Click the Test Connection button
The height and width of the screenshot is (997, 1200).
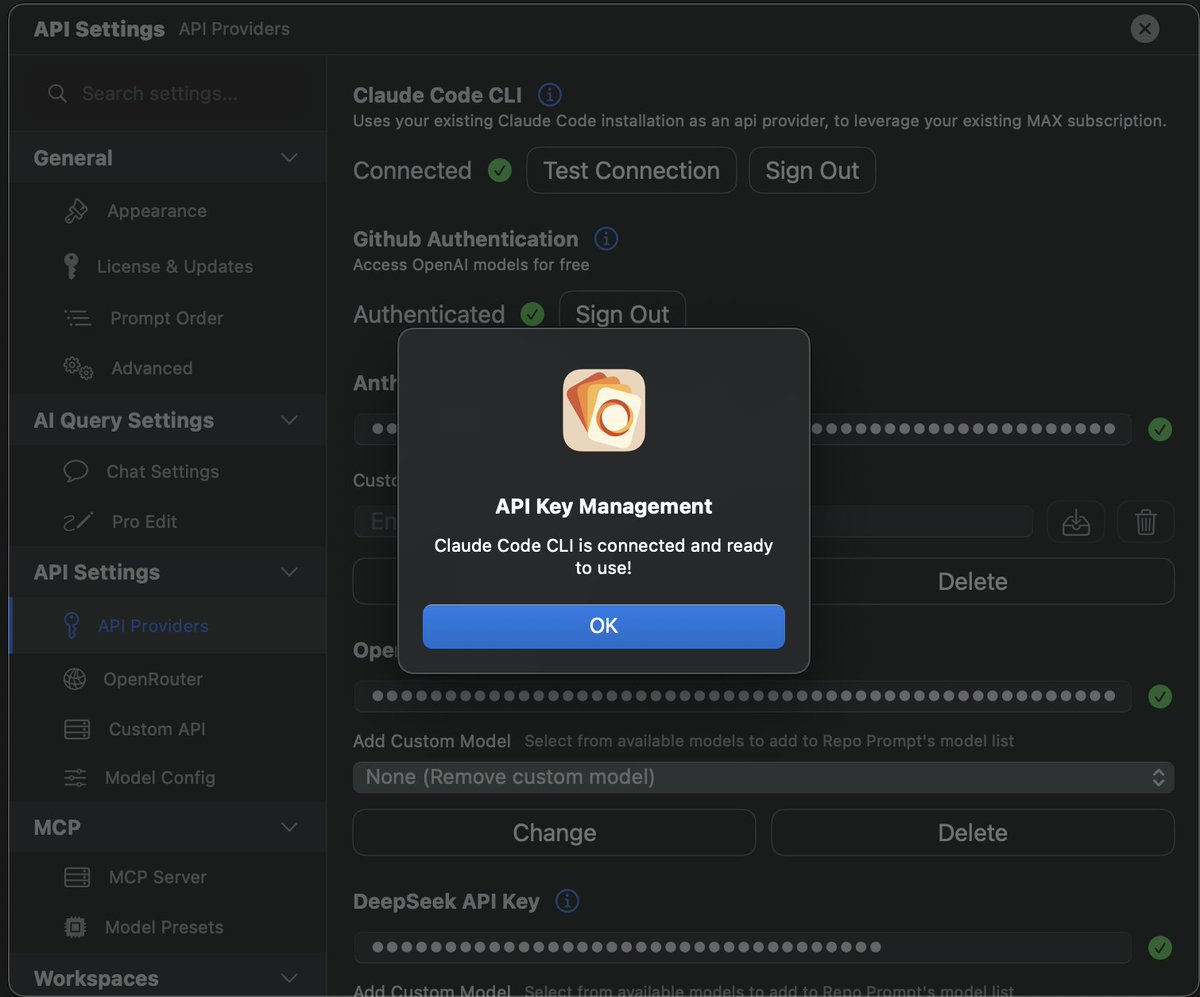pos(631,170)
